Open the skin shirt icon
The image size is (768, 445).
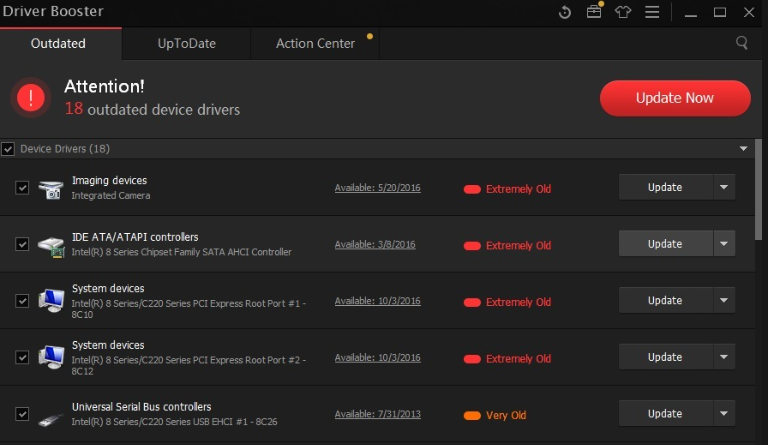pyautogui.click(x=623, y=12)
